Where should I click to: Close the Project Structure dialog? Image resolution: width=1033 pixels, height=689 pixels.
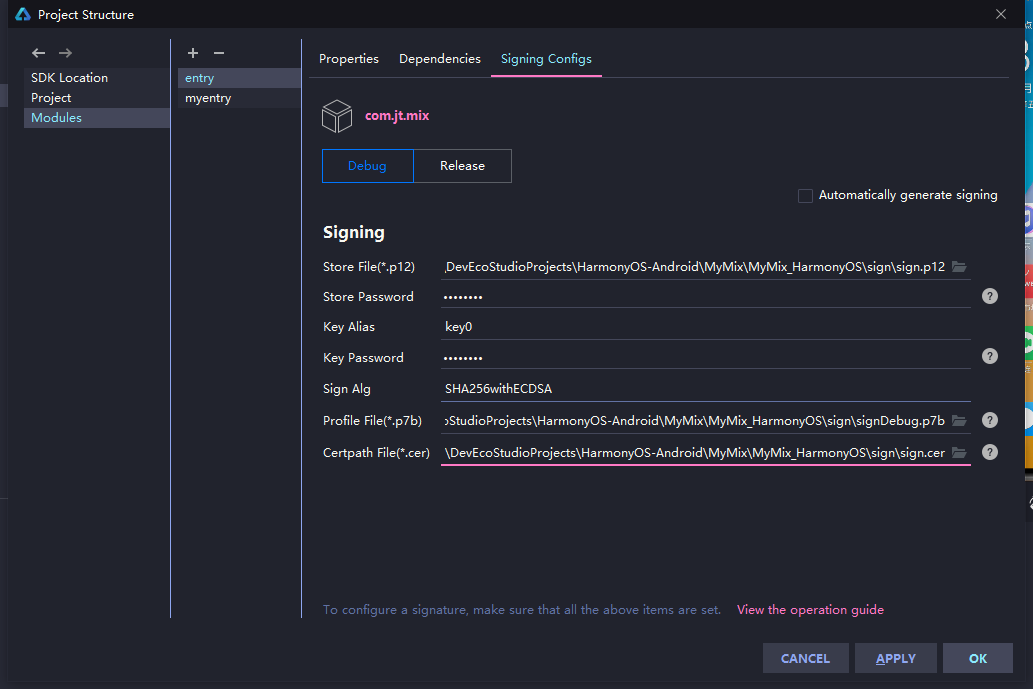point(1001,14)
